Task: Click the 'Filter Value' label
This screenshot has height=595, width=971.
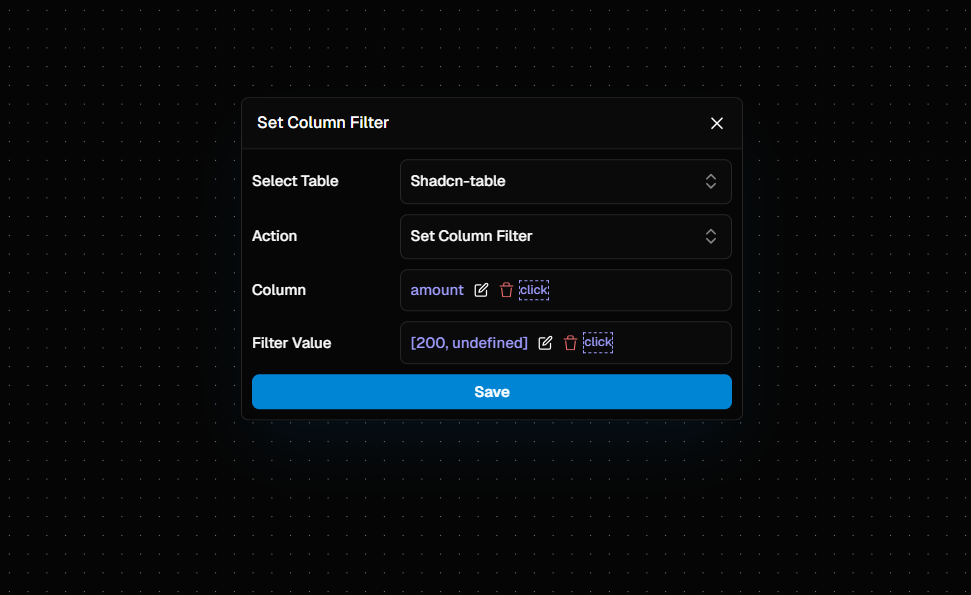Action: [291, 342]
